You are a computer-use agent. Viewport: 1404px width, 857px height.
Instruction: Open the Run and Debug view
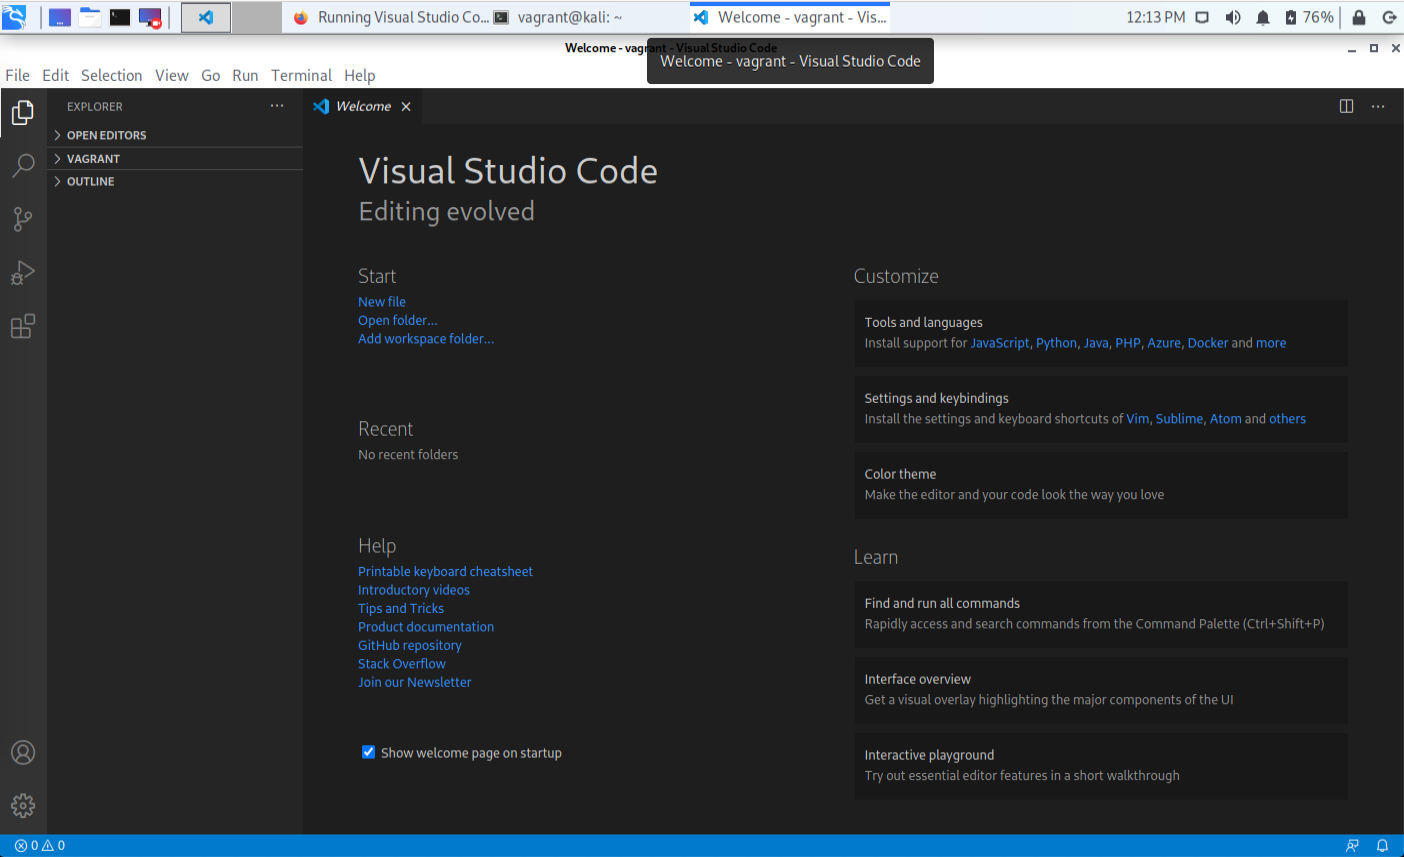(22, 273)
